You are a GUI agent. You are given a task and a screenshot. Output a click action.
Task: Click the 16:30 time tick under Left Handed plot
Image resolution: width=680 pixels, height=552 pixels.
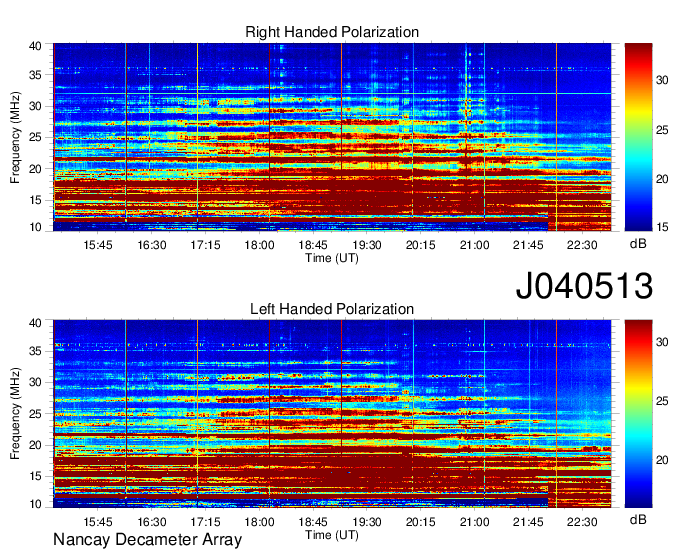coord(152,522)
